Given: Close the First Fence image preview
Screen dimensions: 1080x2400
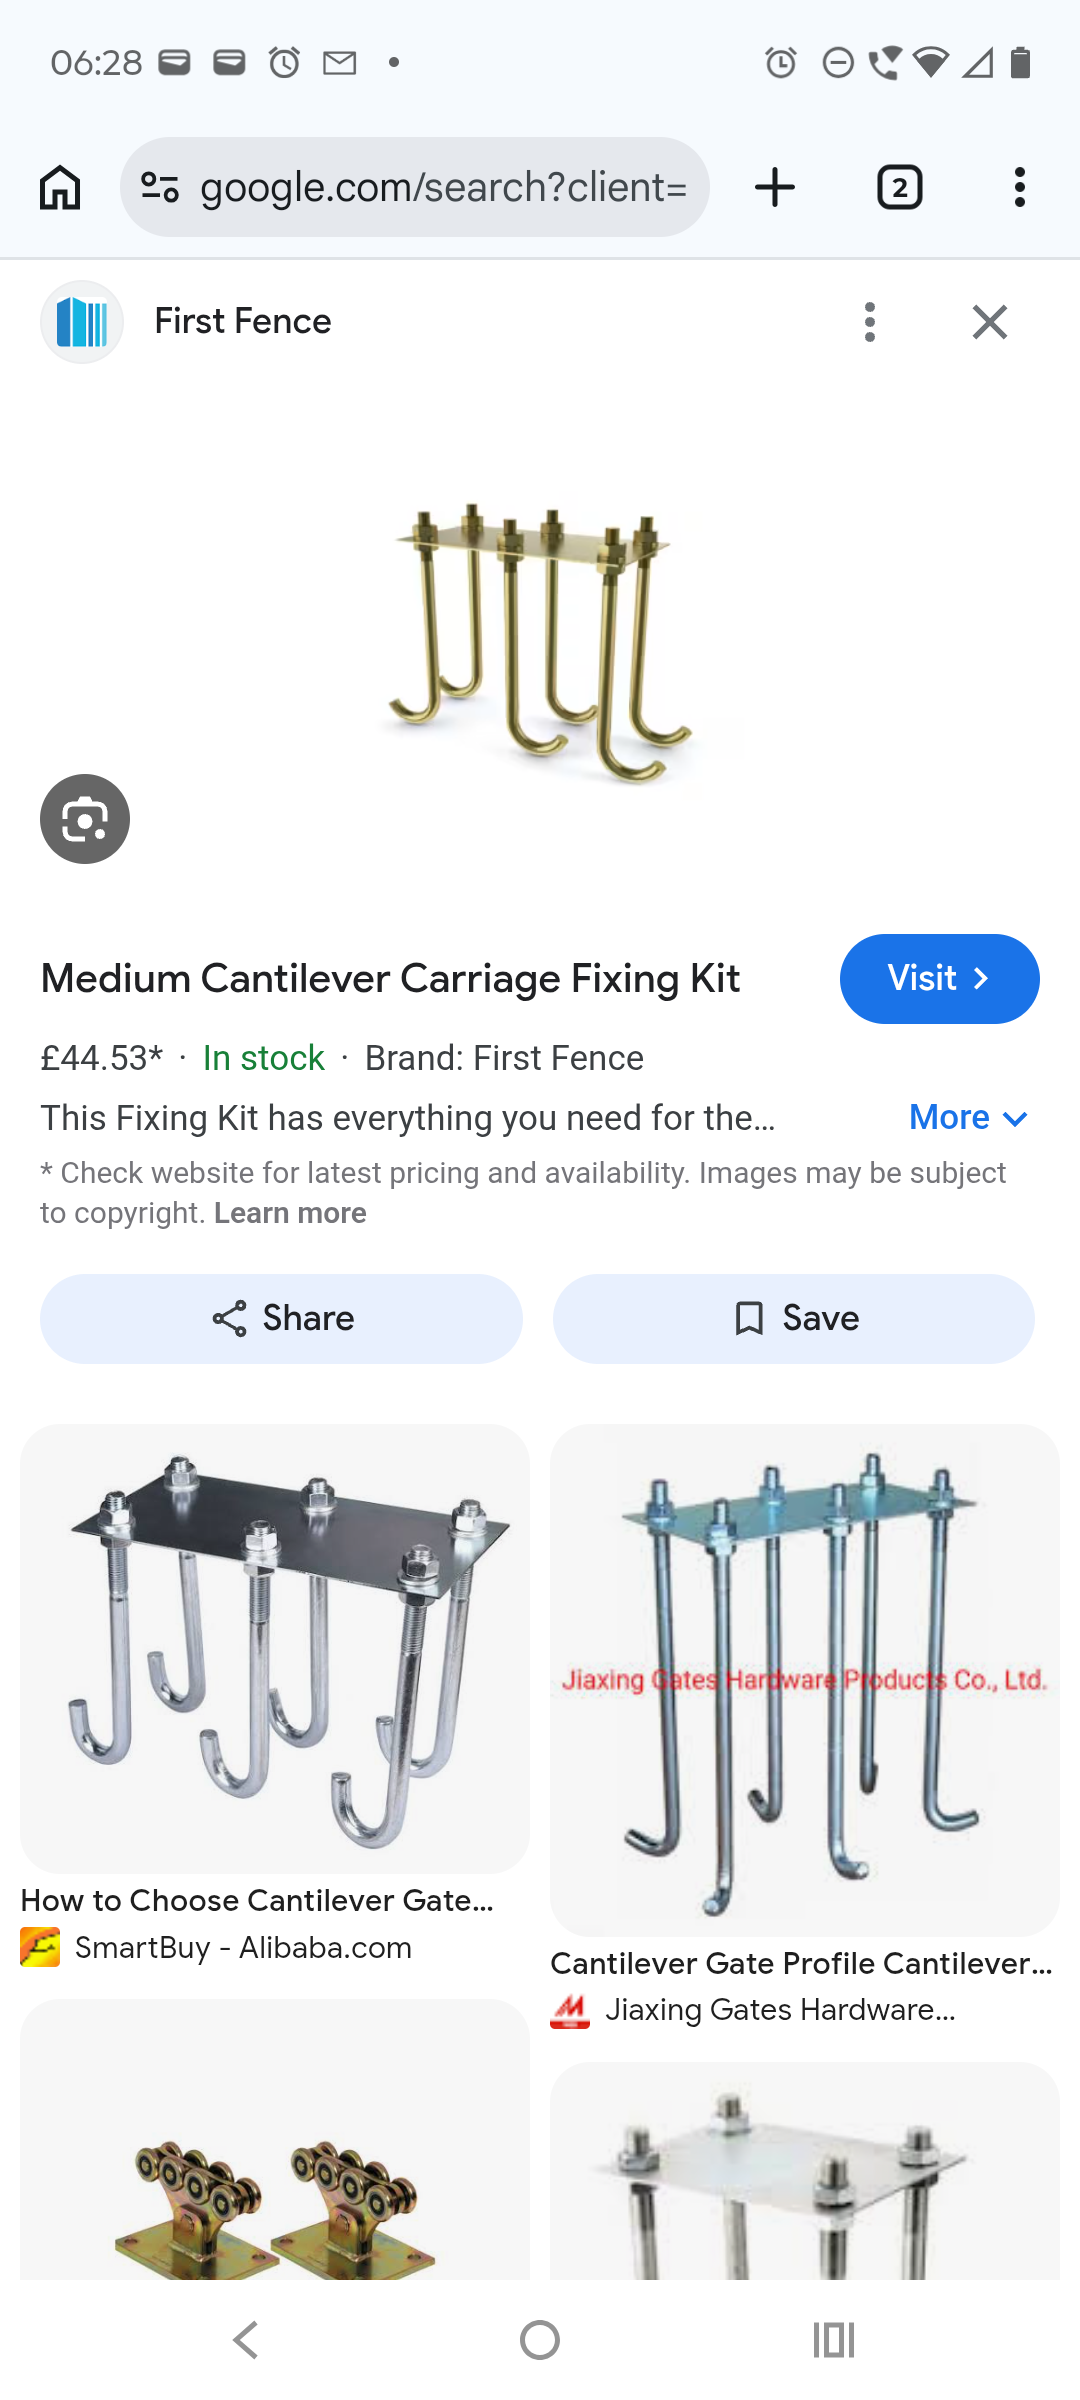Looking at the screenshot, I should 990,322.
